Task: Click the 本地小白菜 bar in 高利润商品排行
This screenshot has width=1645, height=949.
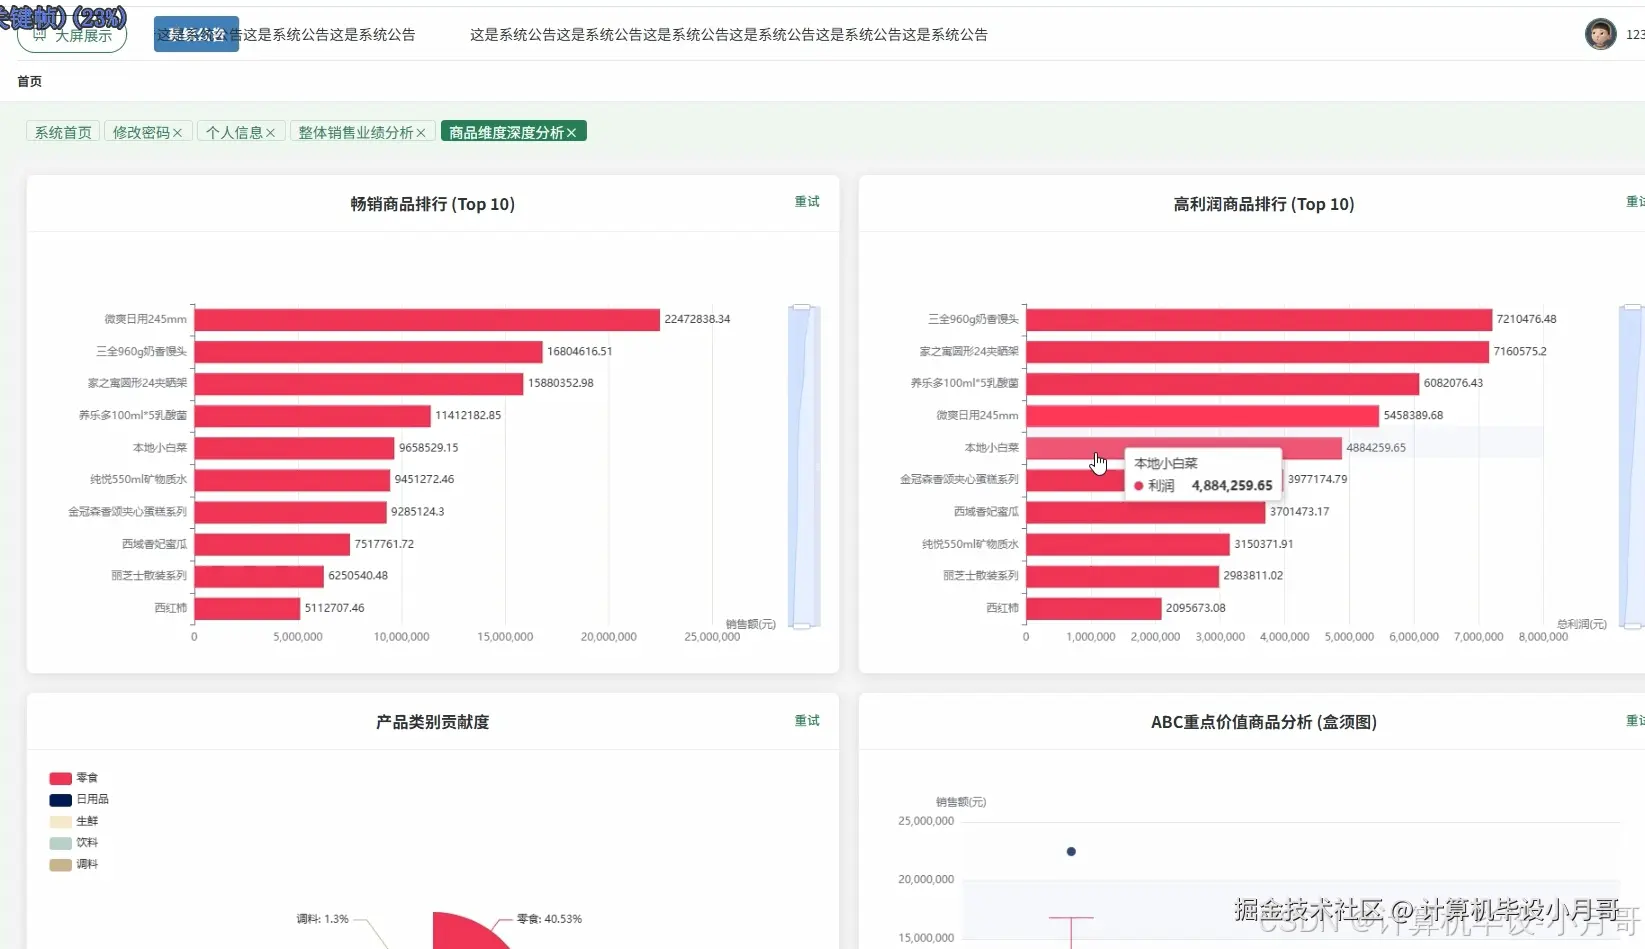Action: coord(1184,448)
